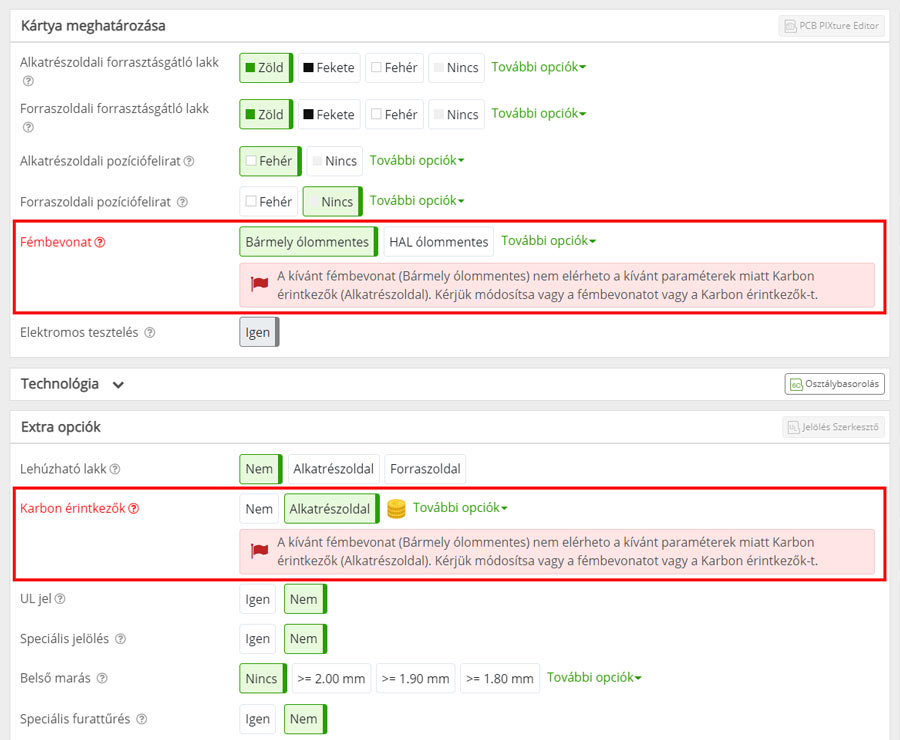Pick Fekete for Alkatrészoldali forrasztásgátló lakk
This screenshot has height=740, width=900.
pos(328,68)
